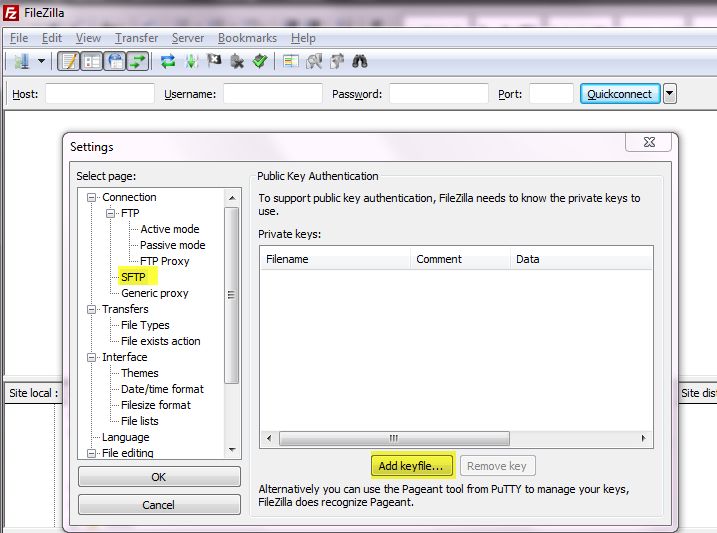Open the Quickconnect history dropdown
The image size is (717, 533).
(x=670, y=94)
